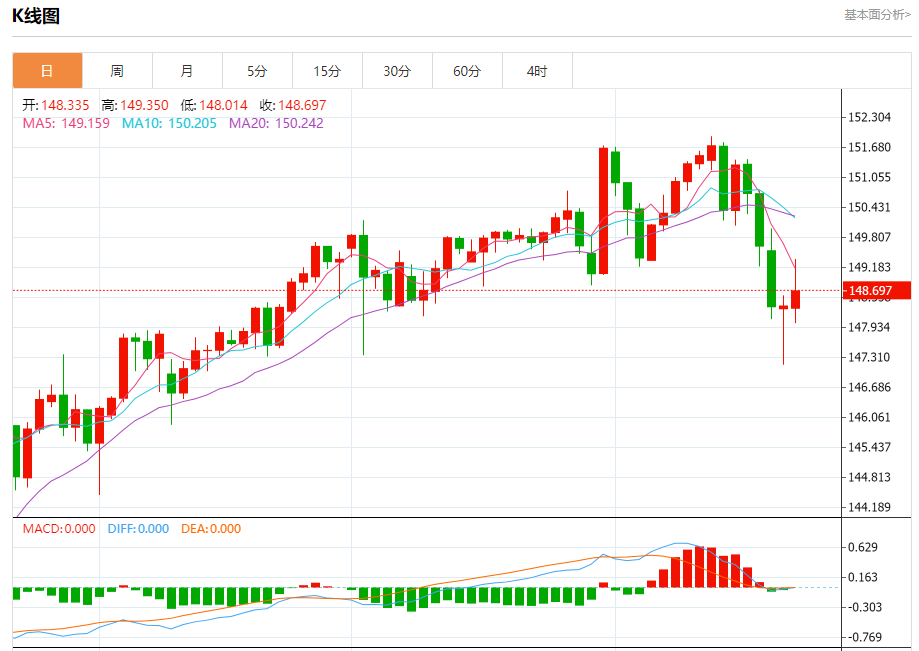Click the red 148.697 current price tag

(x=877, y=291)
